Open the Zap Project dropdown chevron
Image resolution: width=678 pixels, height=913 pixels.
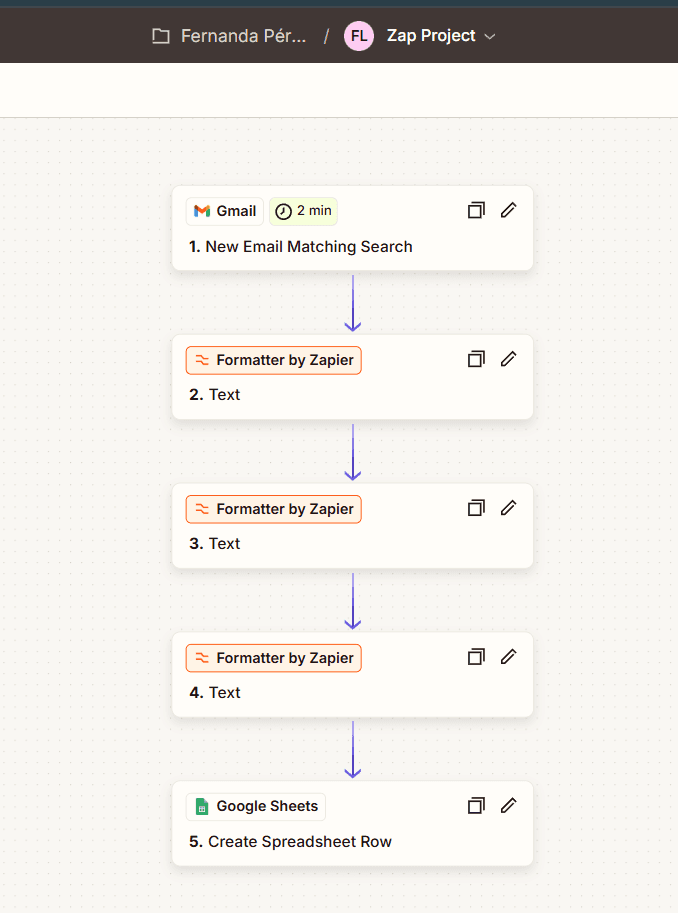pos(489,36)
